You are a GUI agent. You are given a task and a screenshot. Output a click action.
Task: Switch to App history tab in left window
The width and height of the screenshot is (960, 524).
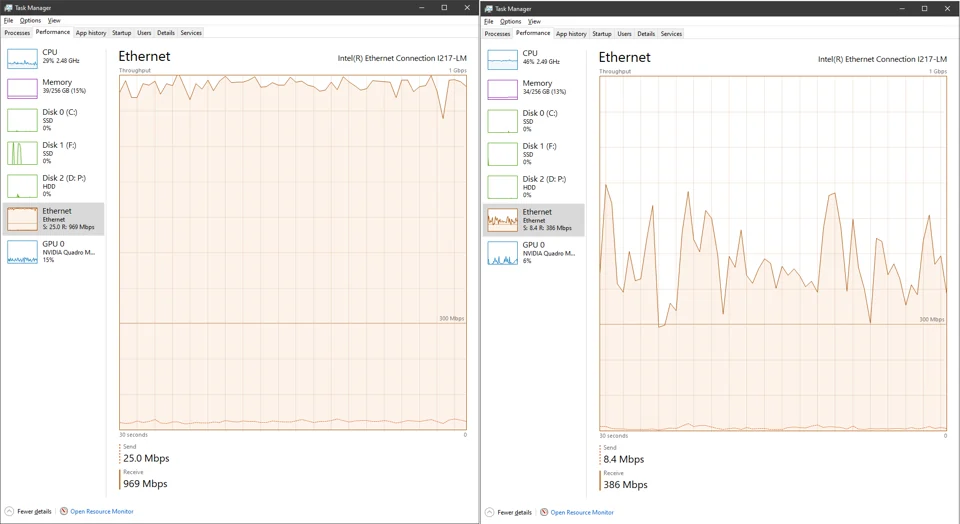tap(91, 33)
